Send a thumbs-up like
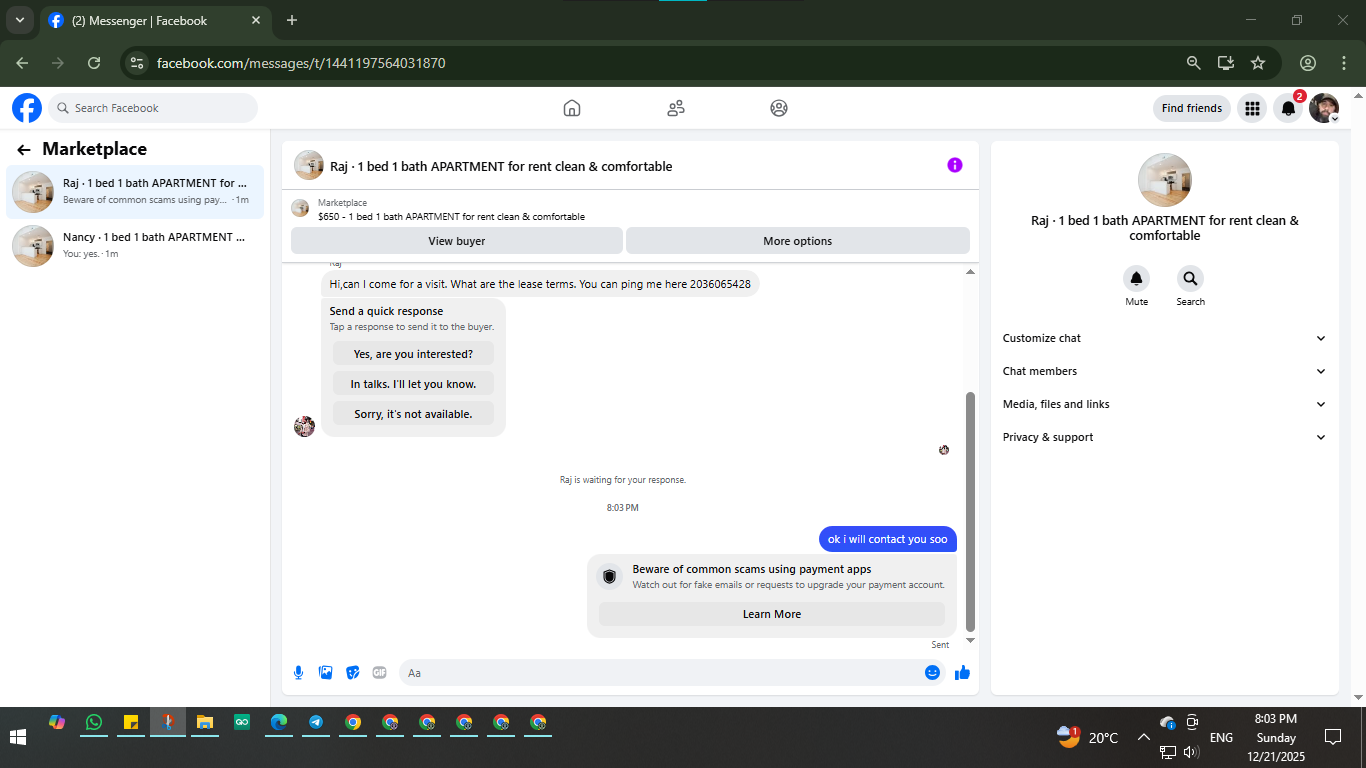This screenshot has height=768, width=1366. click(x=962, y=673)
